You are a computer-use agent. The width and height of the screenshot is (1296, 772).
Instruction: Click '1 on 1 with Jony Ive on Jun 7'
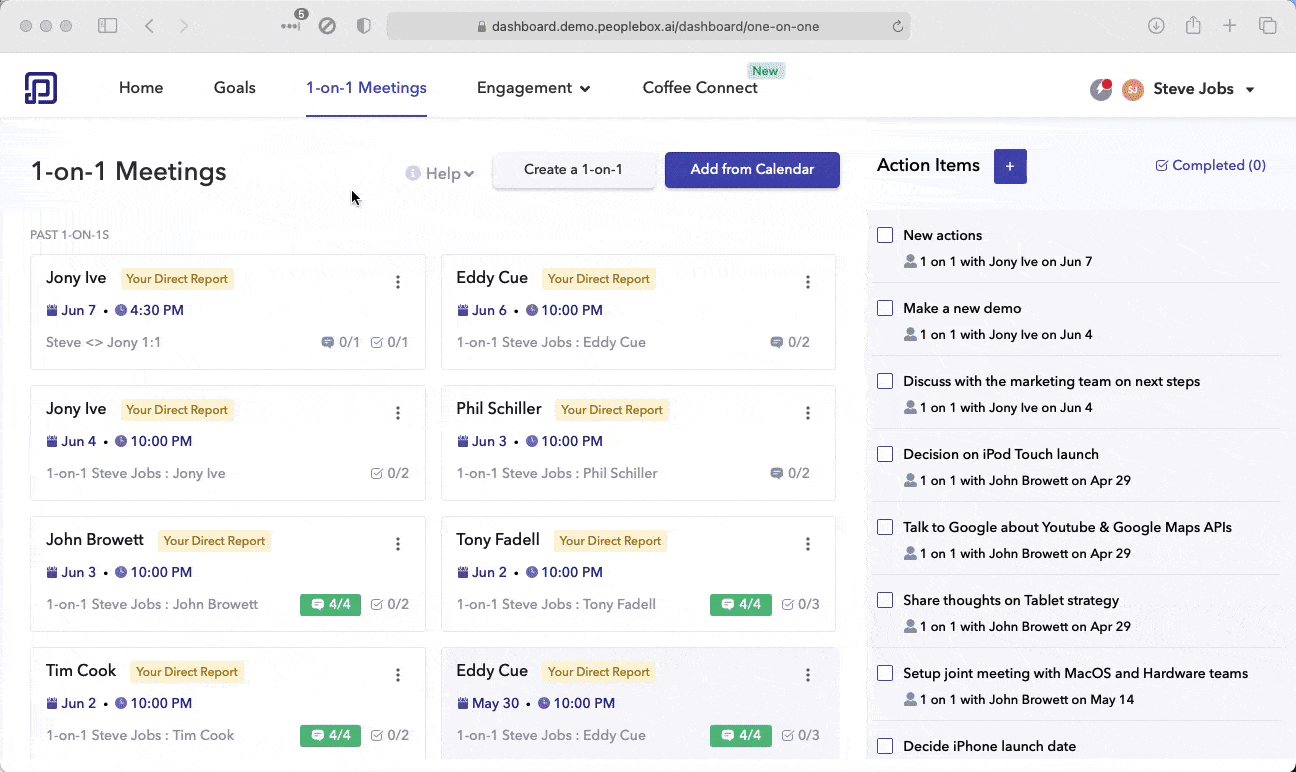click(1006, 262)
